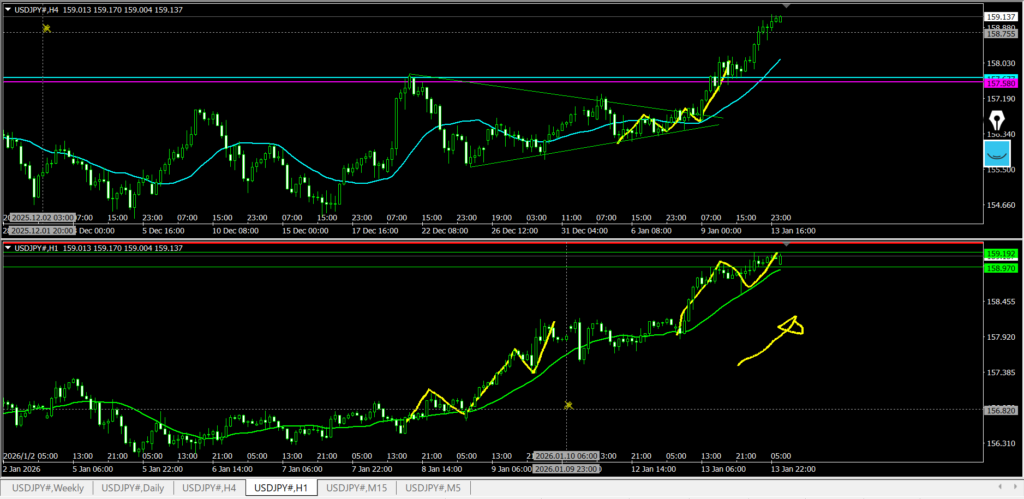Click the 159.137 current price label in H4
This screenshot has height=499, width=1024.
pyautogui.click(x=1001, y=17)
